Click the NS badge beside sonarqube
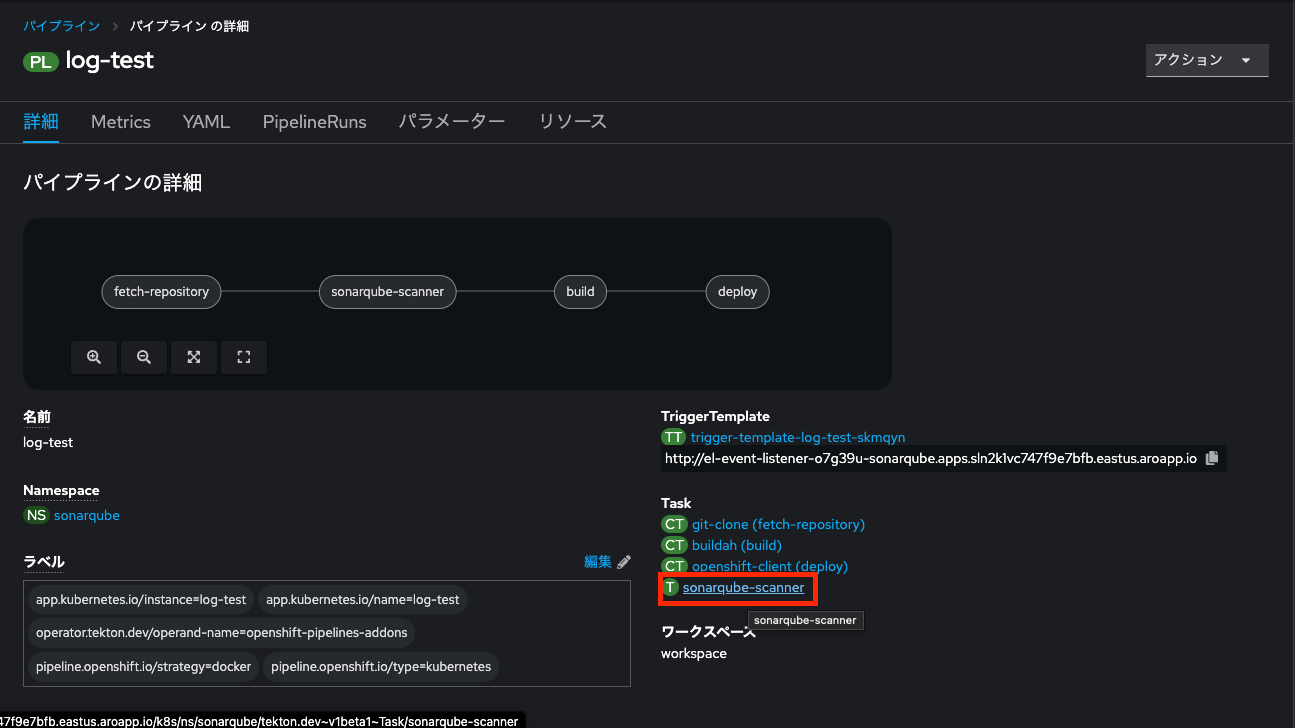Viewport: 1295px width, 728px height. [36, 515]
